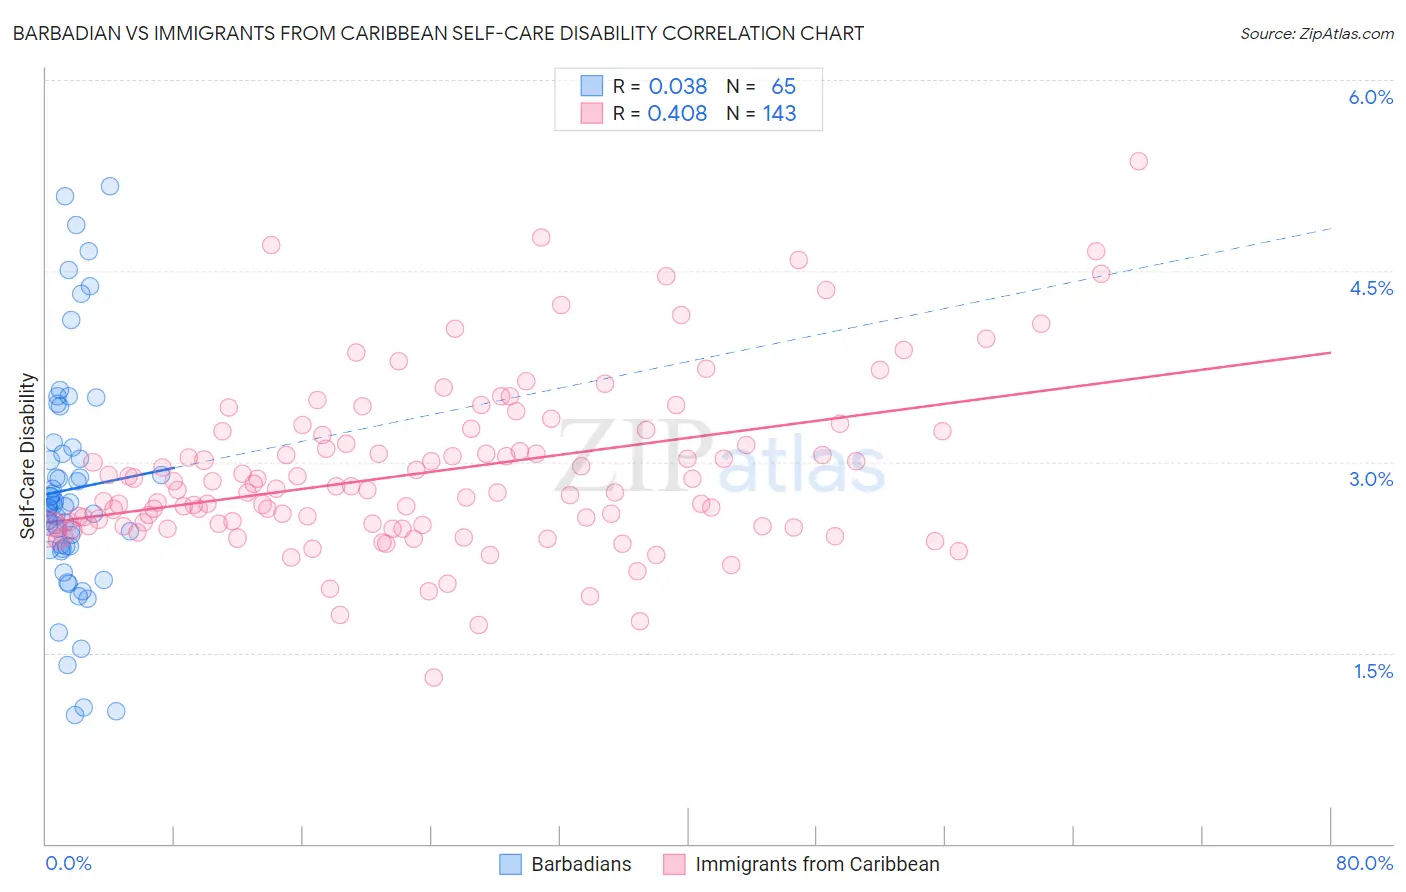The width and height of the screenshot is (1406, 892).
Task: Click the Self-Care Disability axis label
Action: point(27,456)
